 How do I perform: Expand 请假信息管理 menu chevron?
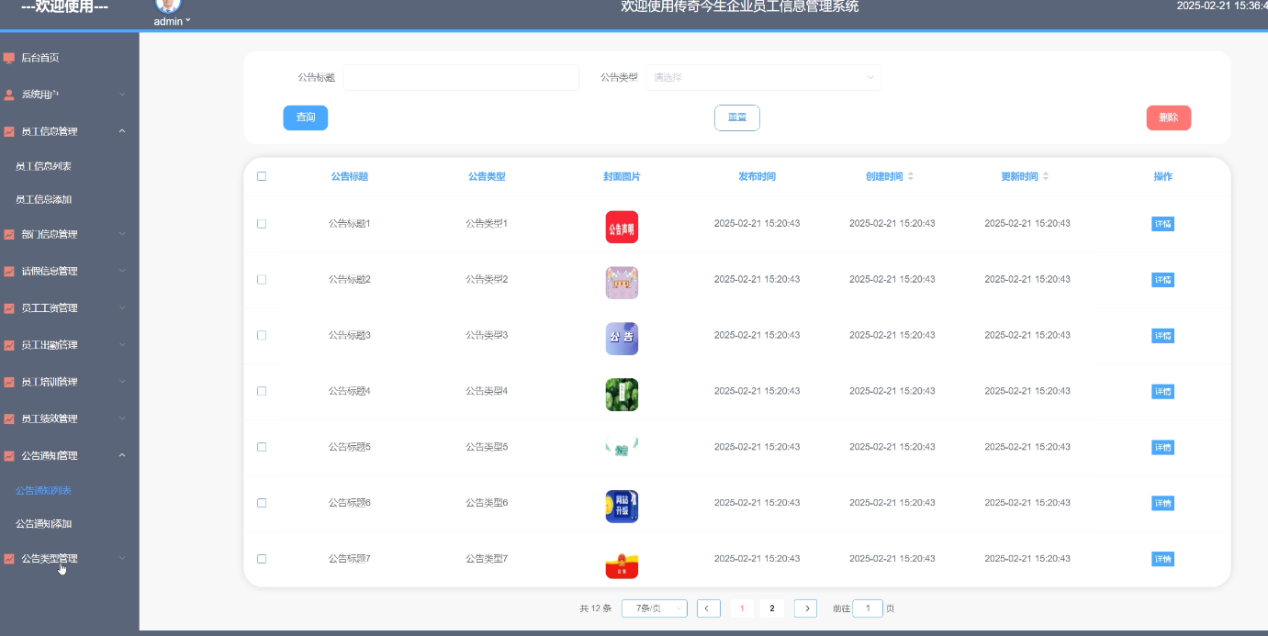[122, 272]
